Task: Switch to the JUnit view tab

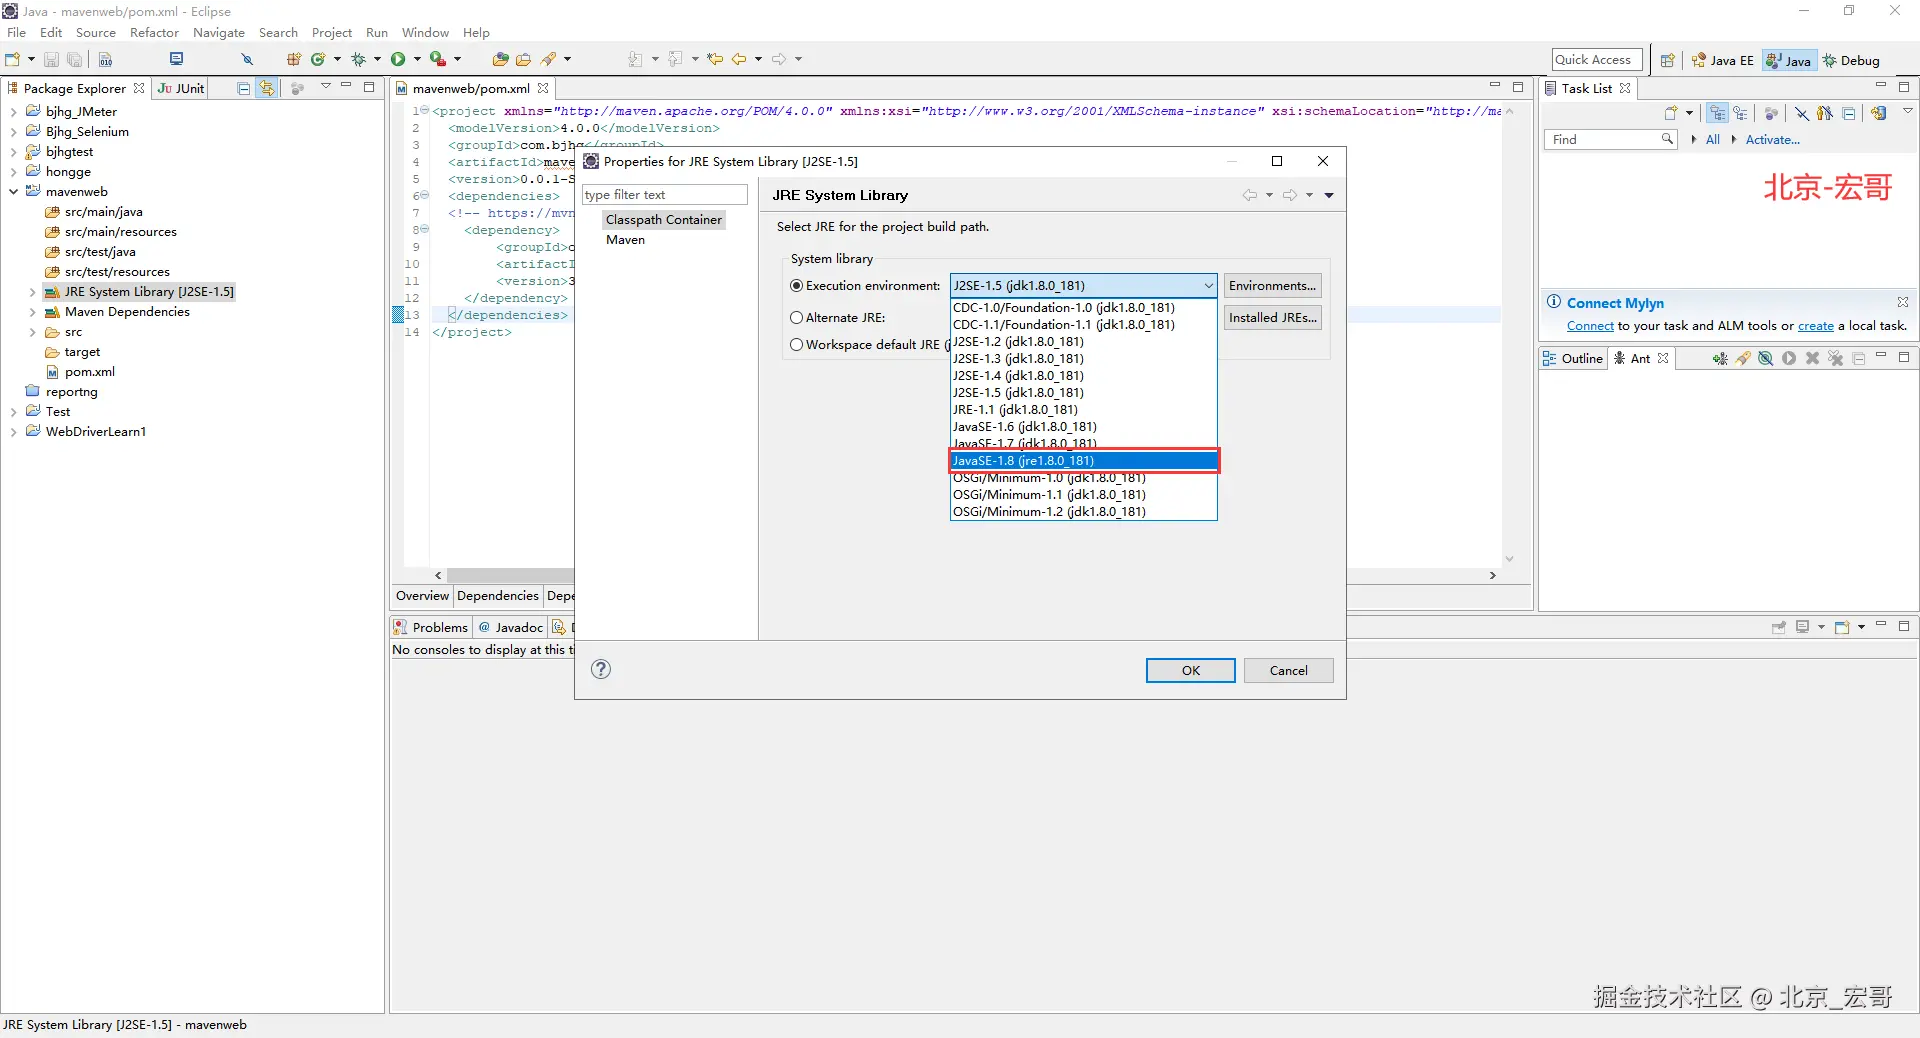Action: click(x=181, y=89)
